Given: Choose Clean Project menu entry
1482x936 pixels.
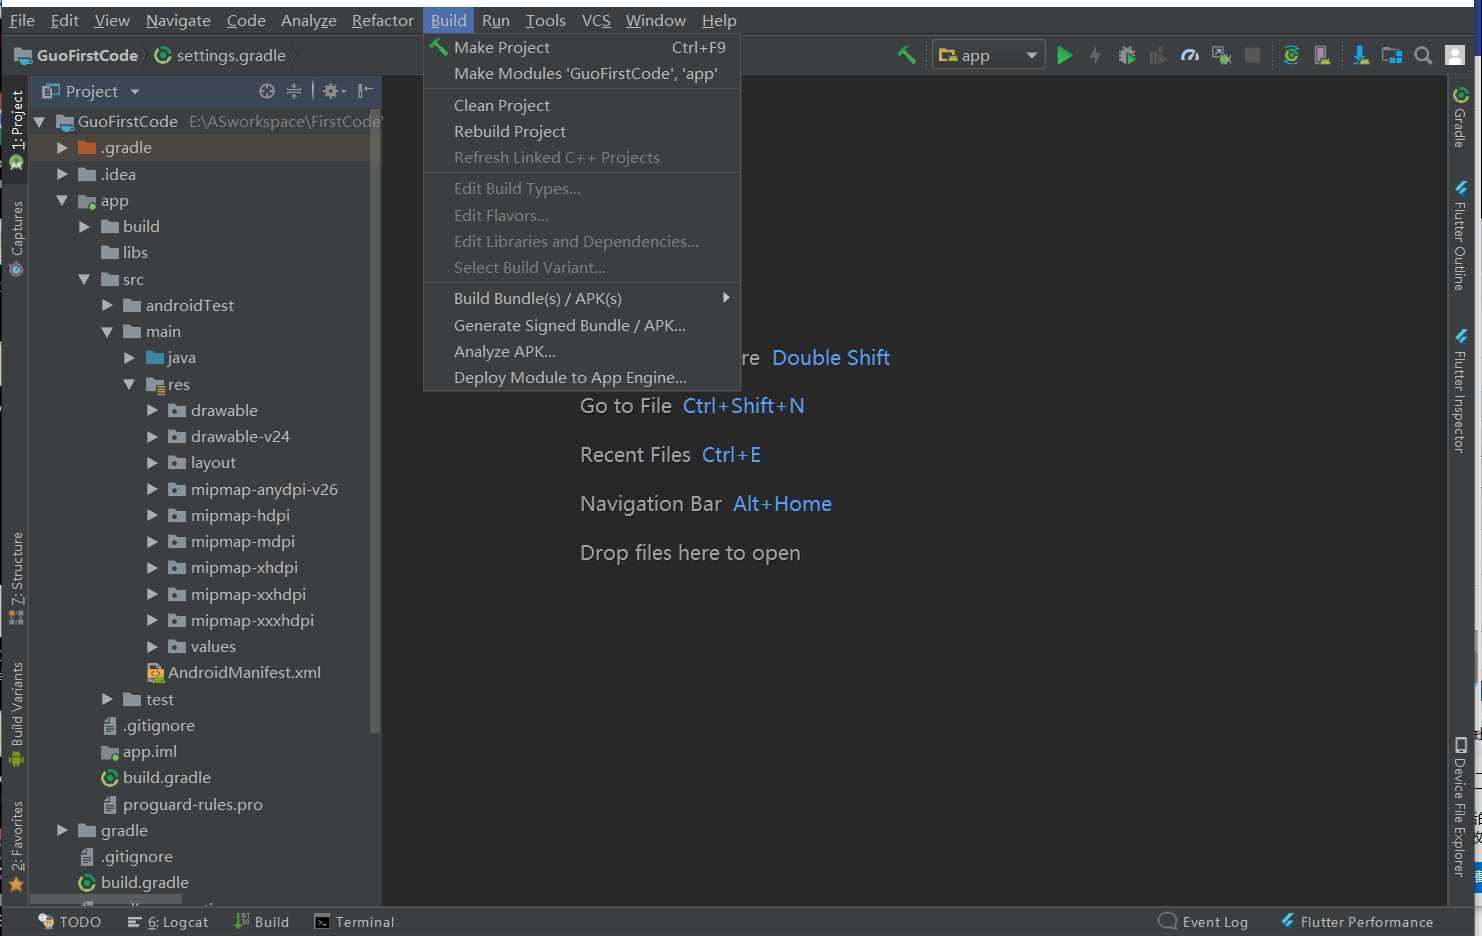Looking at the screenshot, I should [x=501, y=105].
